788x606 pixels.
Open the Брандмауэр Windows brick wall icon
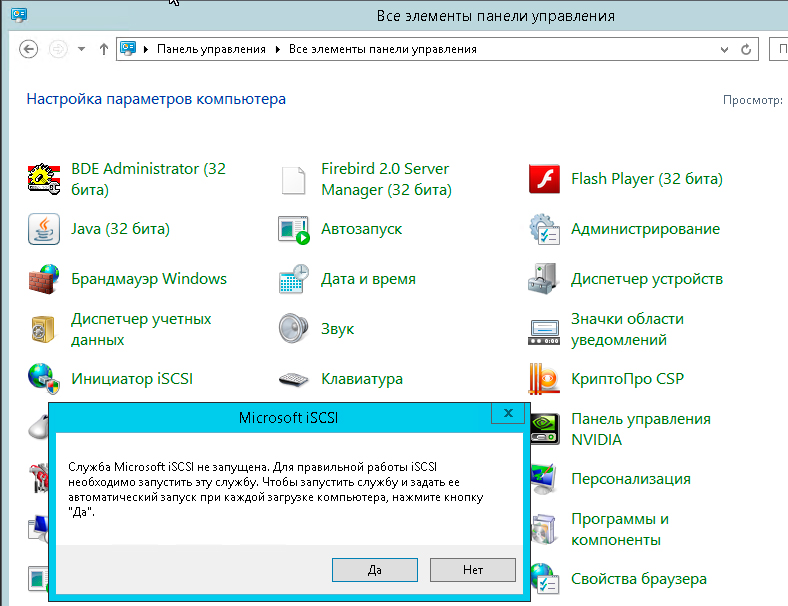(44, 279)
